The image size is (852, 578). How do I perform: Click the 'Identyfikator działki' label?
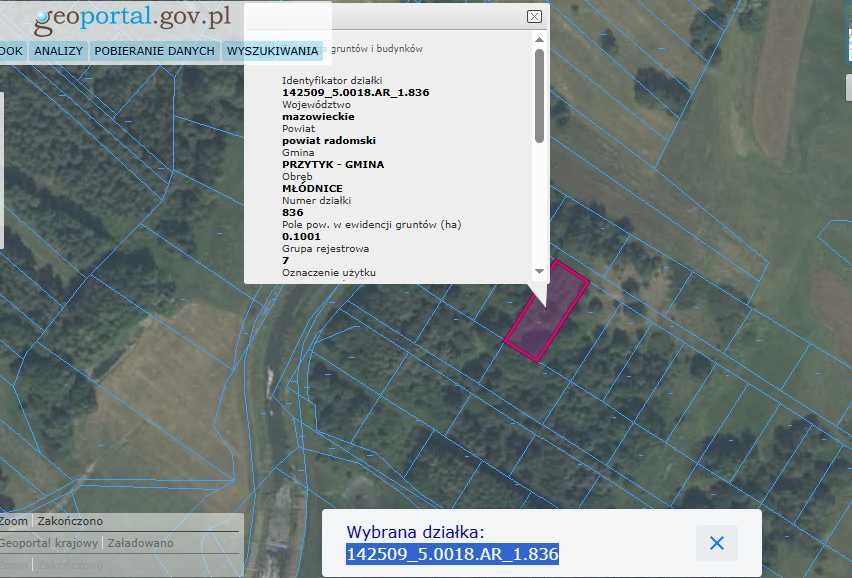[x=332, y=80]
